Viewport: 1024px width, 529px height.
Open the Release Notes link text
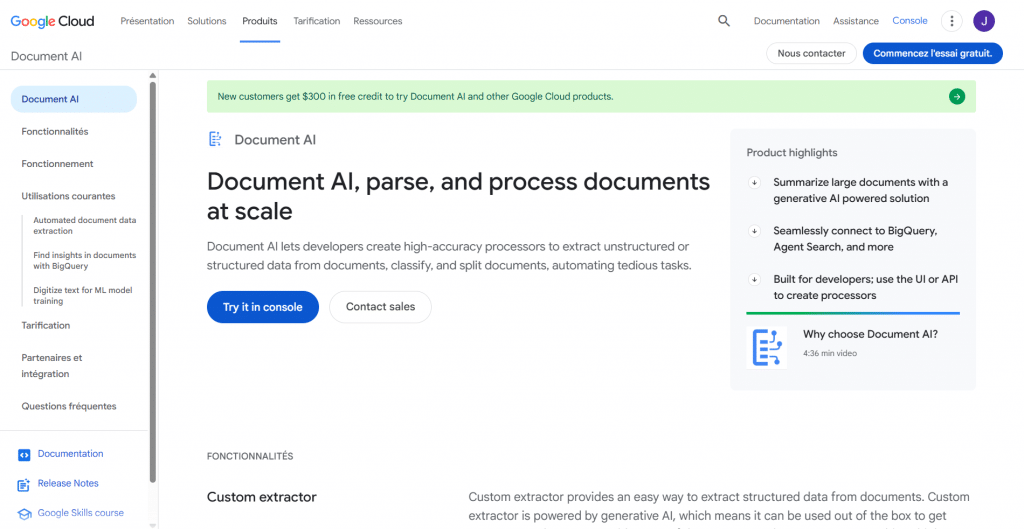click(x=69, y=483)
